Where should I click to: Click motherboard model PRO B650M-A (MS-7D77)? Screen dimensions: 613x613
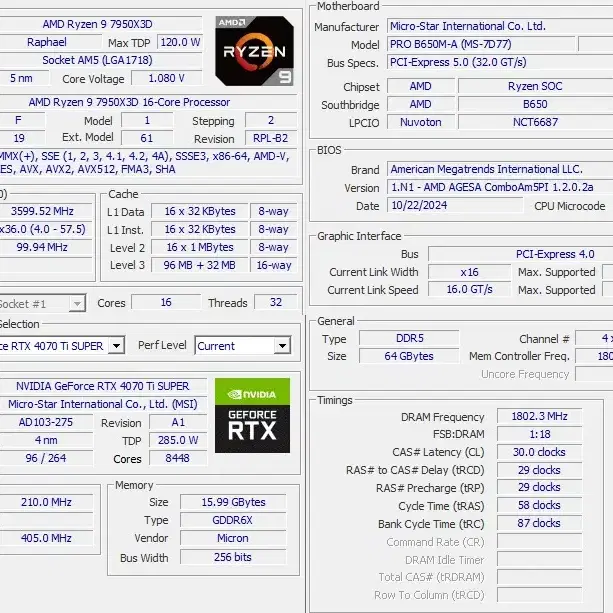[481, 44]
